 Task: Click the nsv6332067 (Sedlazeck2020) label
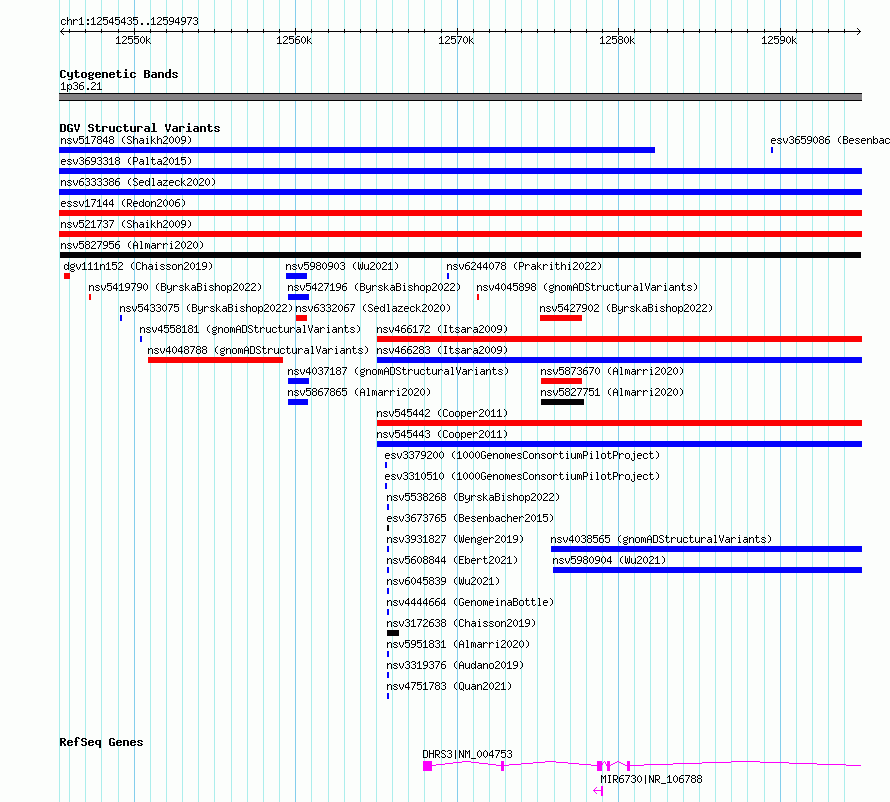373,308
